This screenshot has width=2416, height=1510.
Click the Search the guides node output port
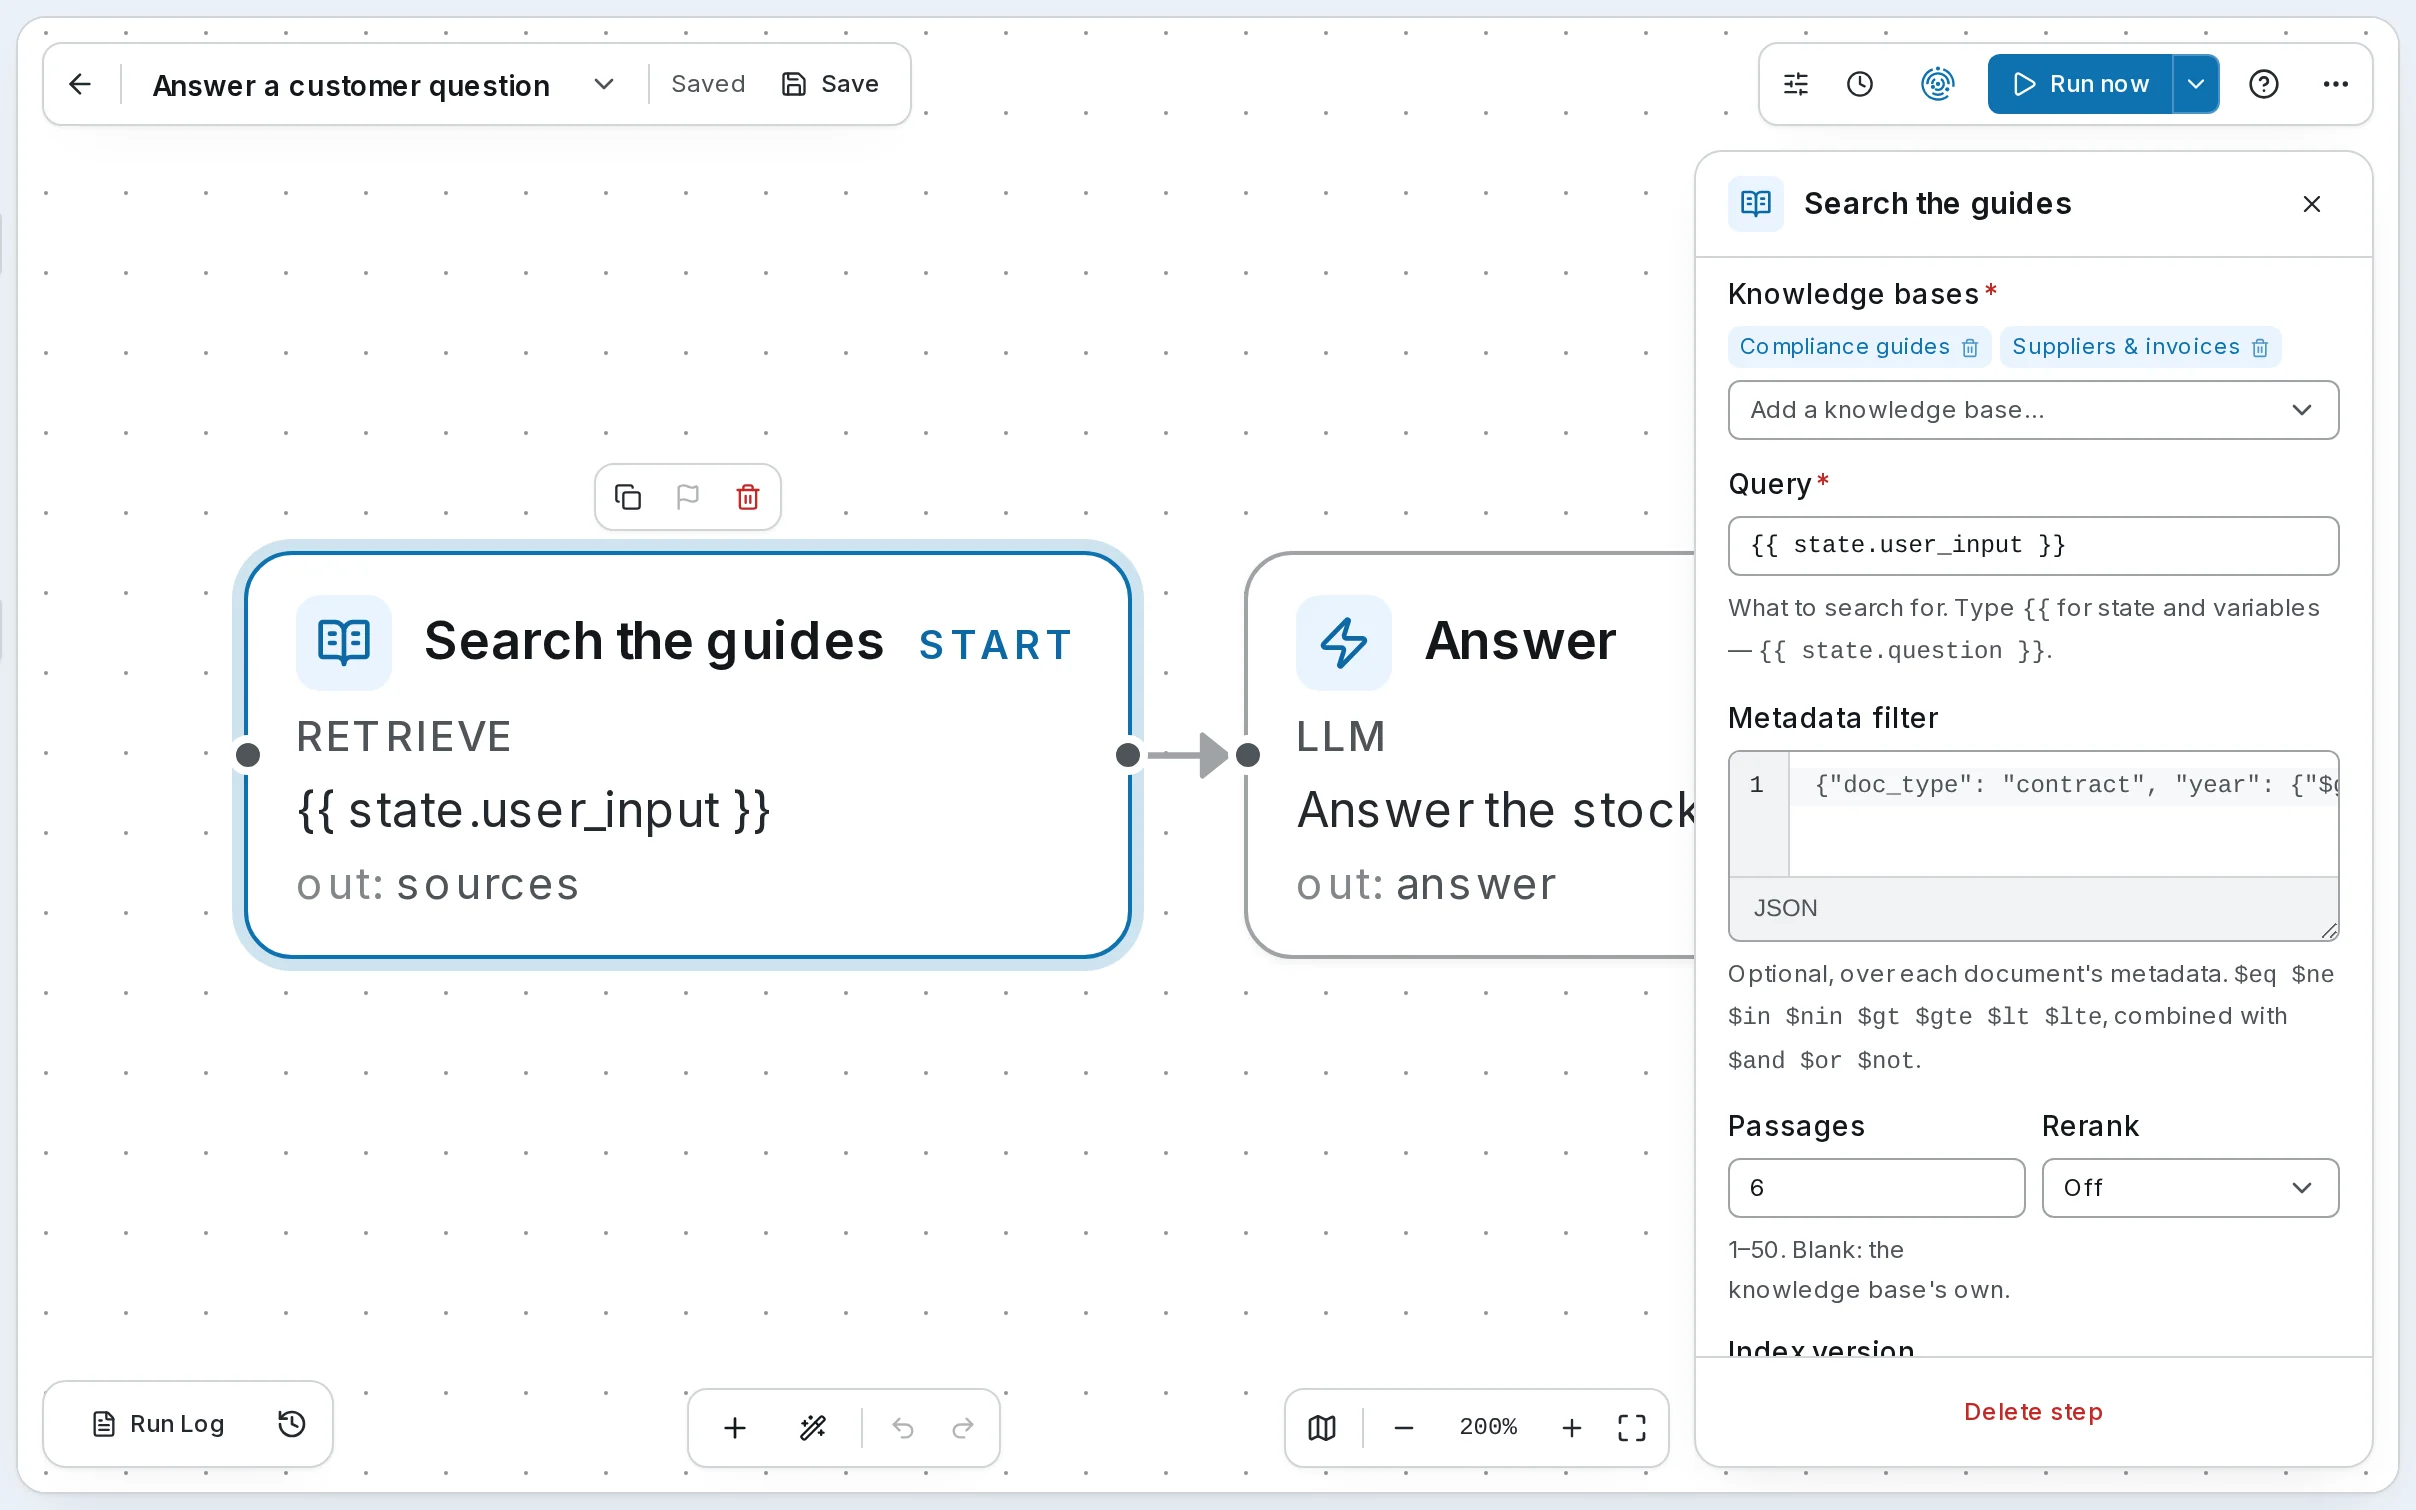pos(1128,755)
